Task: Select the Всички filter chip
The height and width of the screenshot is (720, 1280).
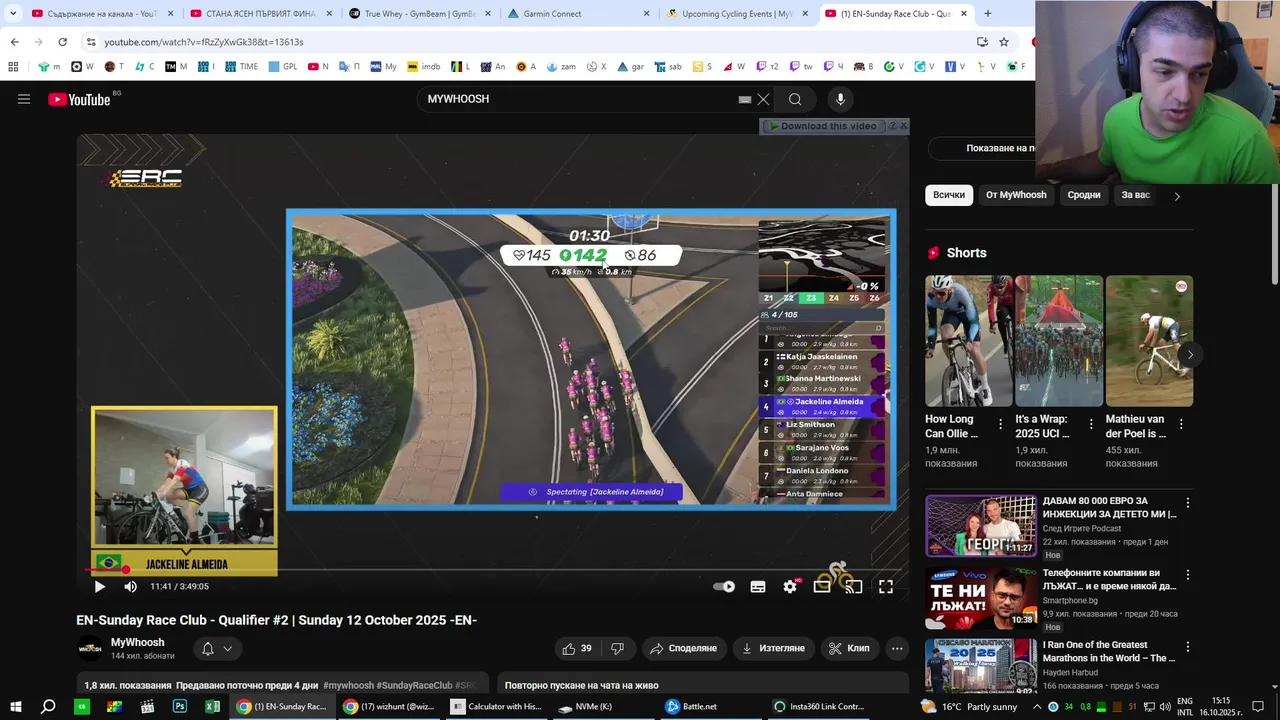Action: point(949,195)
